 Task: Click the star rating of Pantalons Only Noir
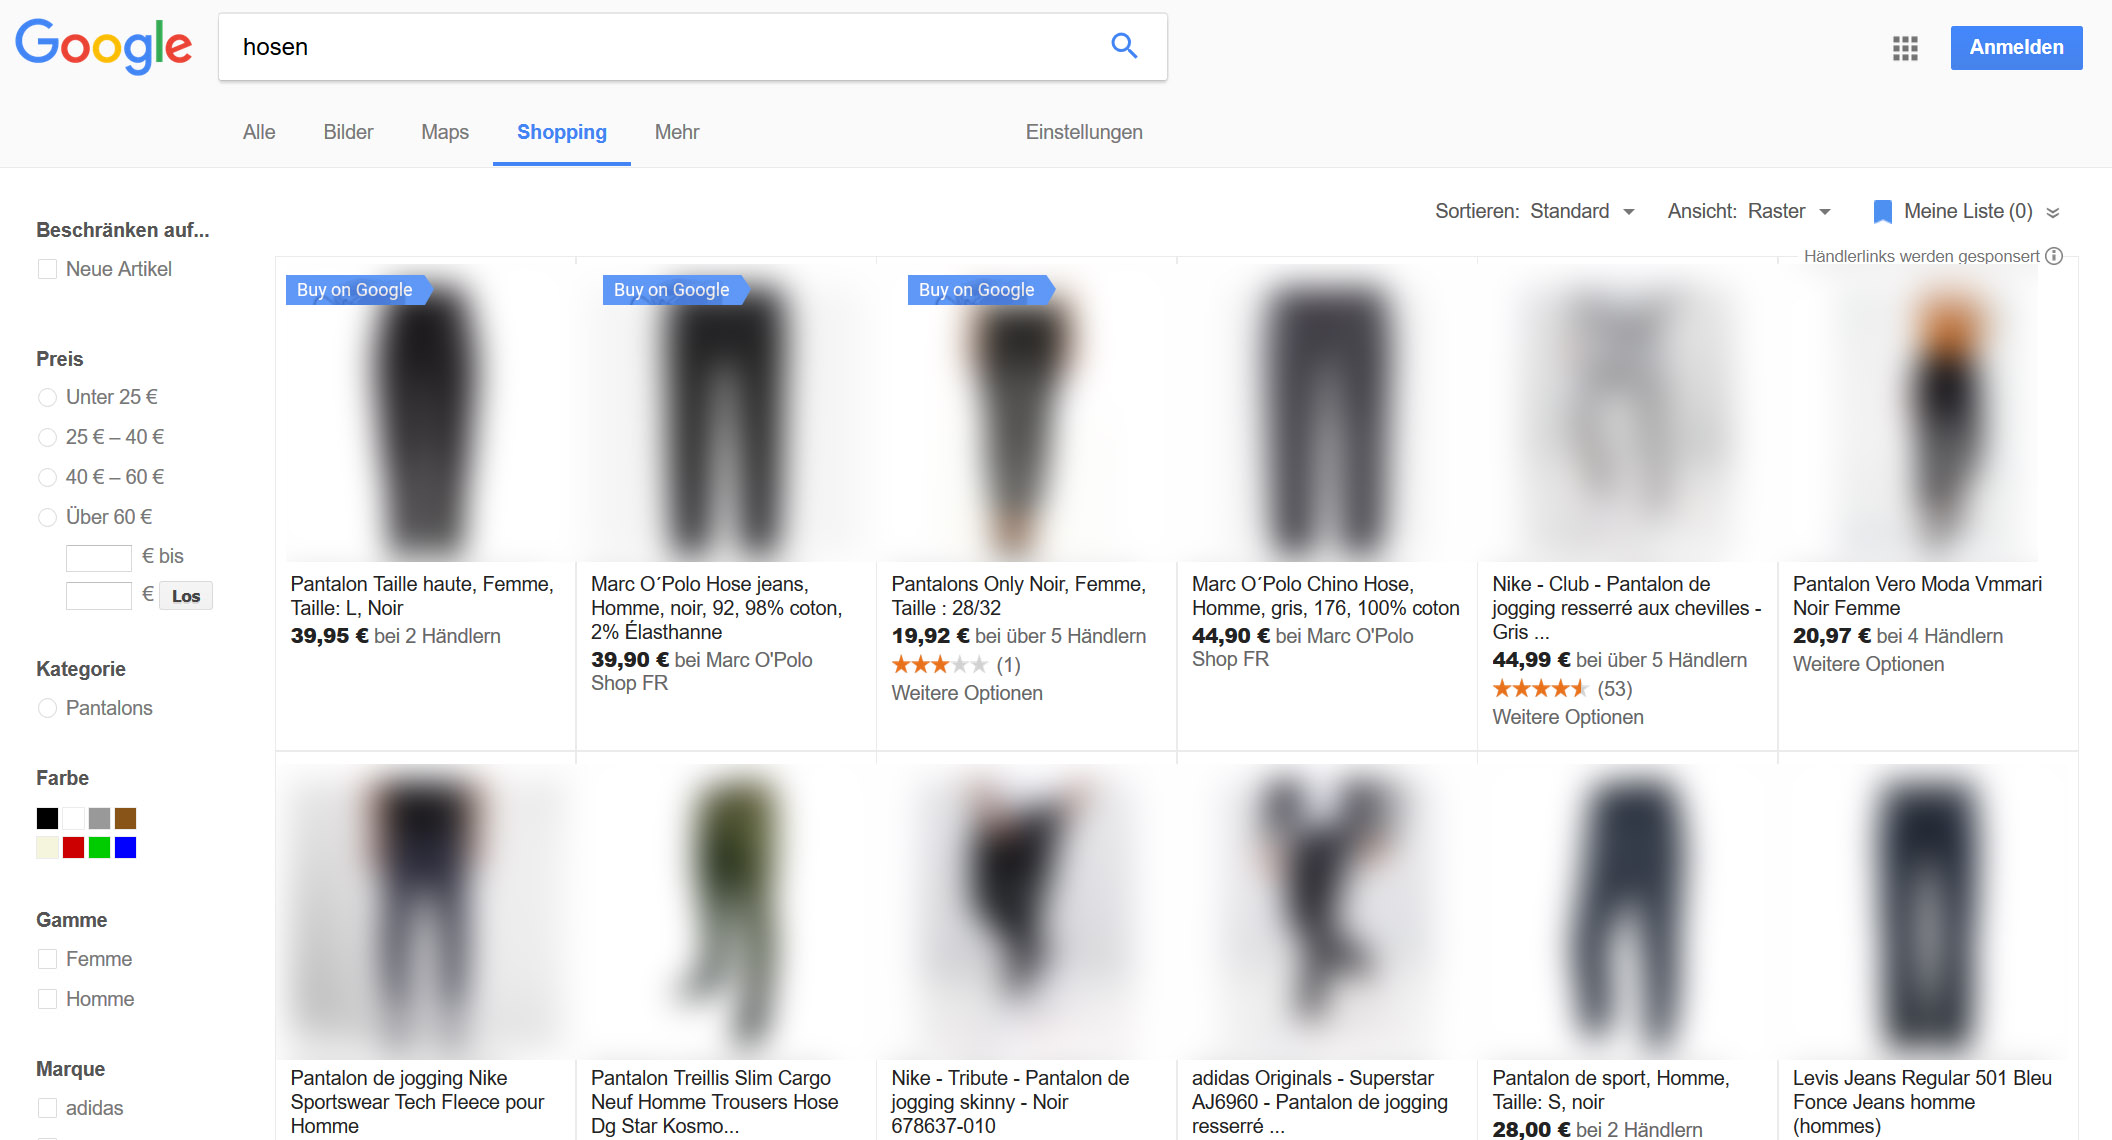click(940, 663)
